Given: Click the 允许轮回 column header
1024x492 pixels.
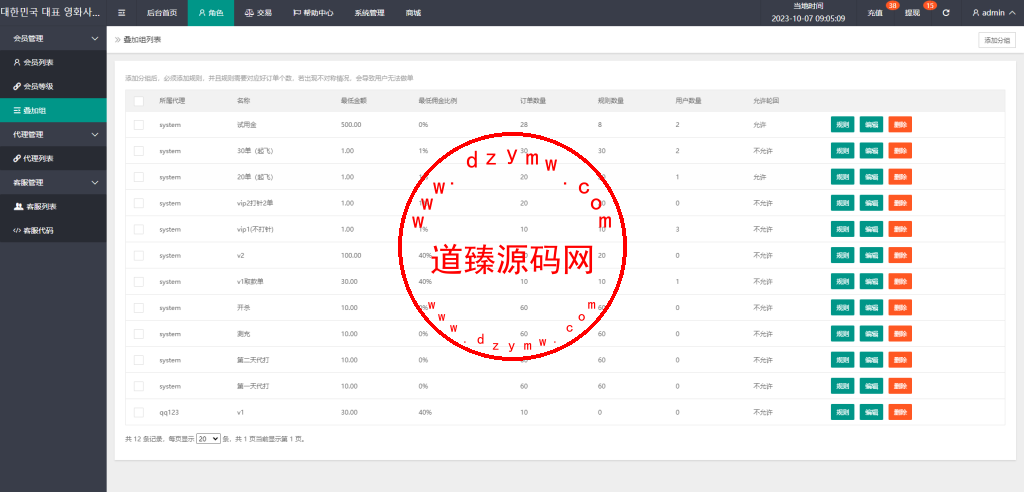Looking at the screenshot, I should 765,101.
